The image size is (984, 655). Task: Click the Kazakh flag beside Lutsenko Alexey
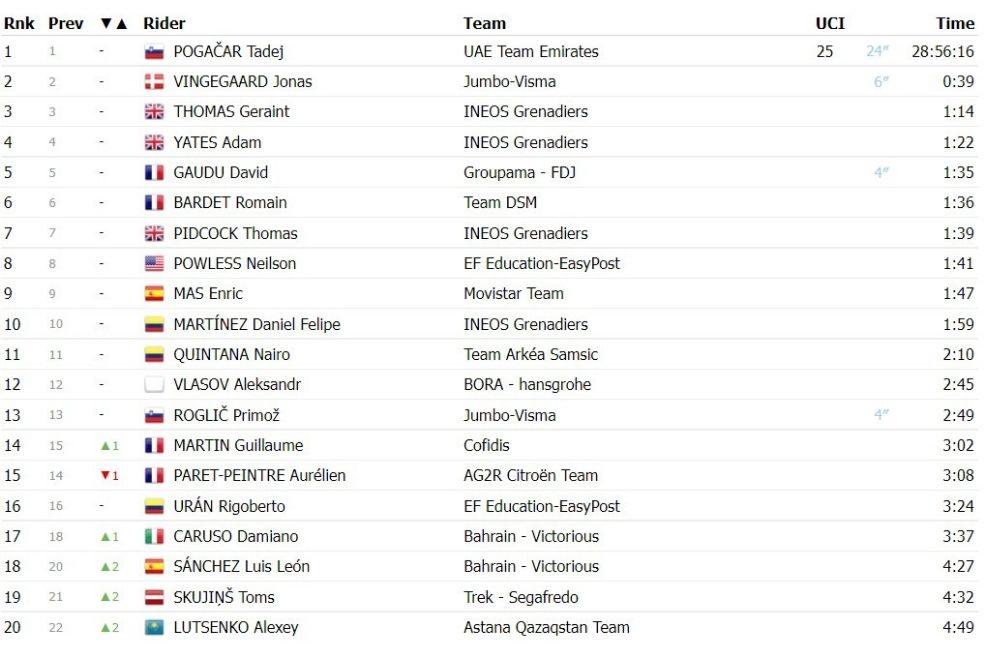point(154,627)
